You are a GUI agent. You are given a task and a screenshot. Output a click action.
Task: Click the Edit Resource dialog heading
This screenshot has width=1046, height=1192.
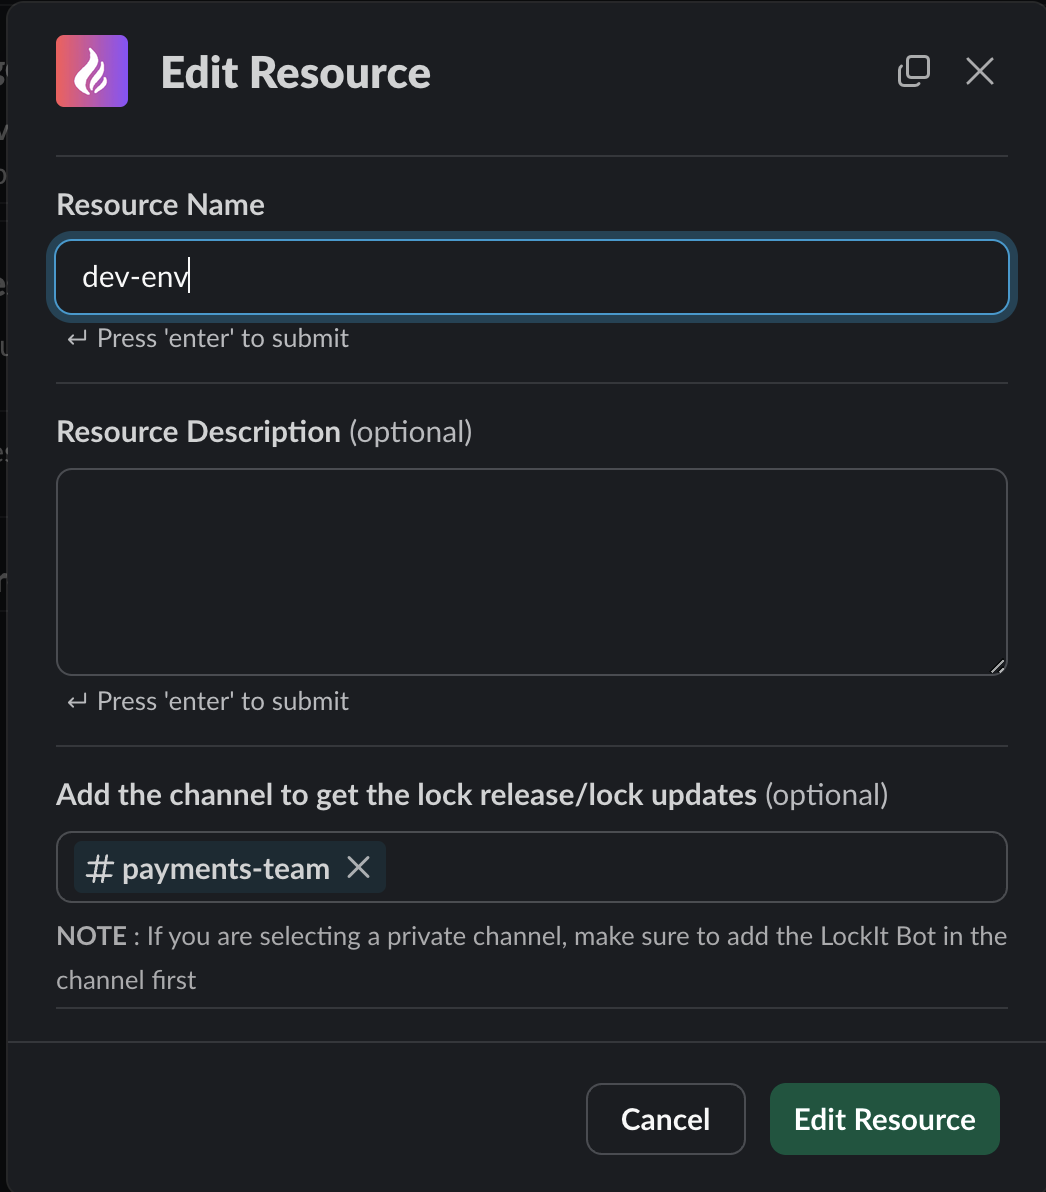[296, 73]
